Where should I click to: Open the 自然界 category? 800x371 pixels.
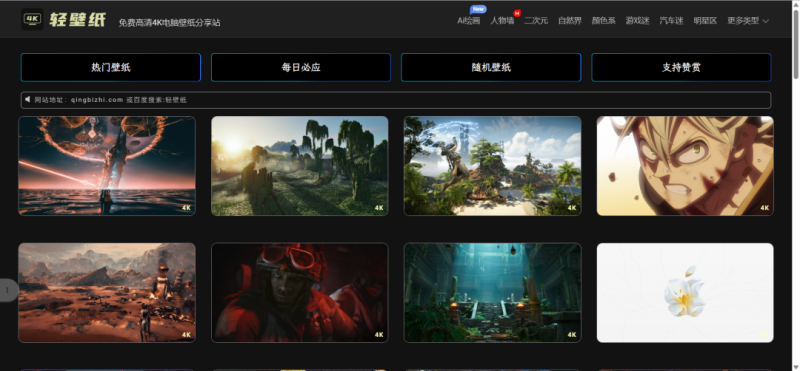pos(569,21)
